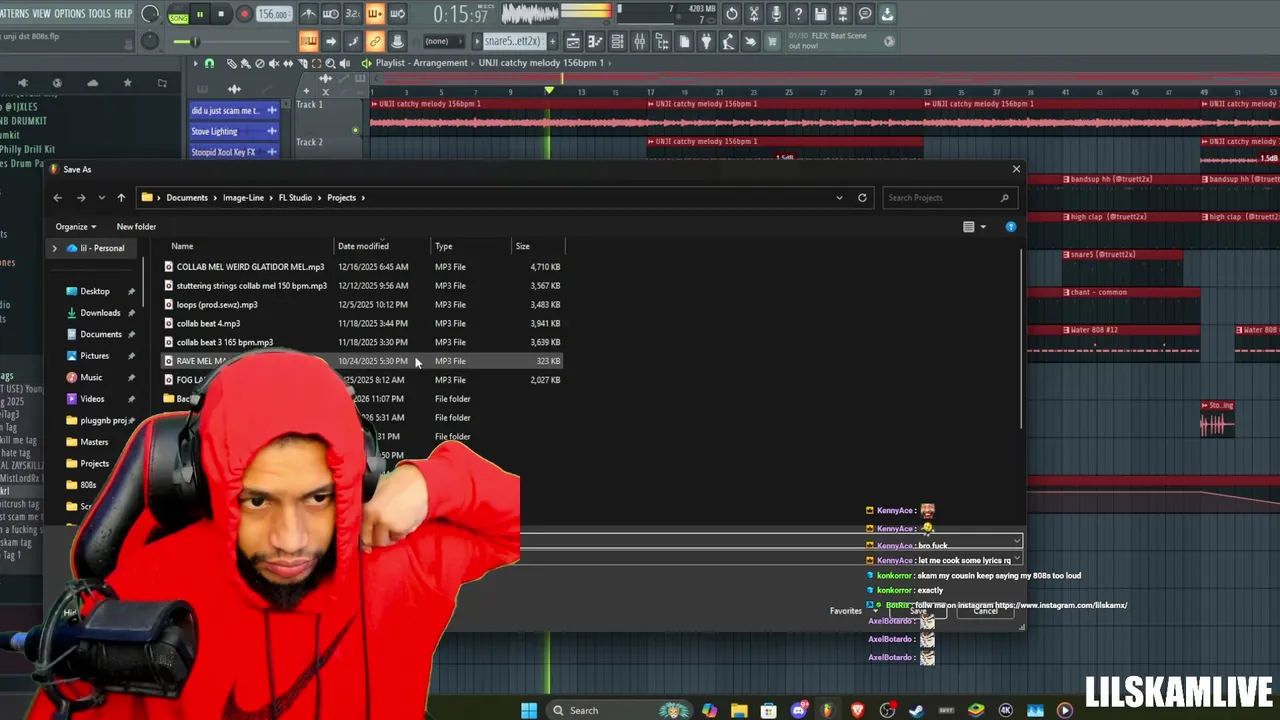Arm the red record button
The height and width of the screenshot is (720, 1280).
(x=243, y=14)
